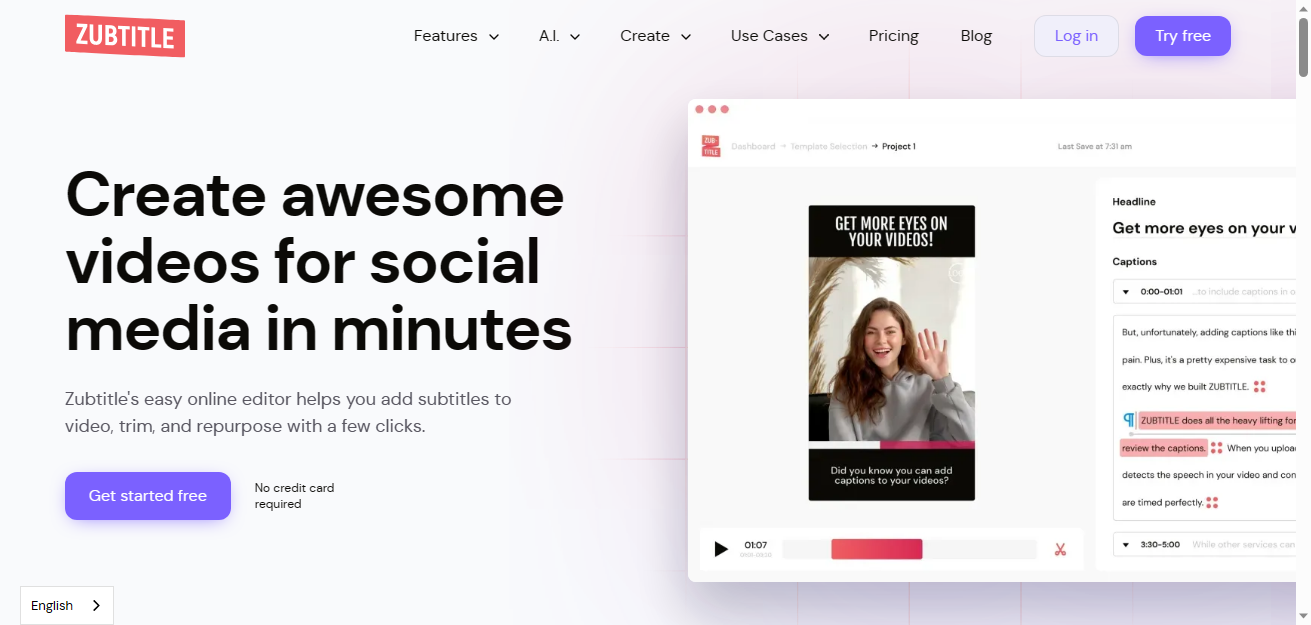Click the red segment on the timeline bar
This screenshot has height=625, width=1311.
pyautogui.click(x=877, y=549)
